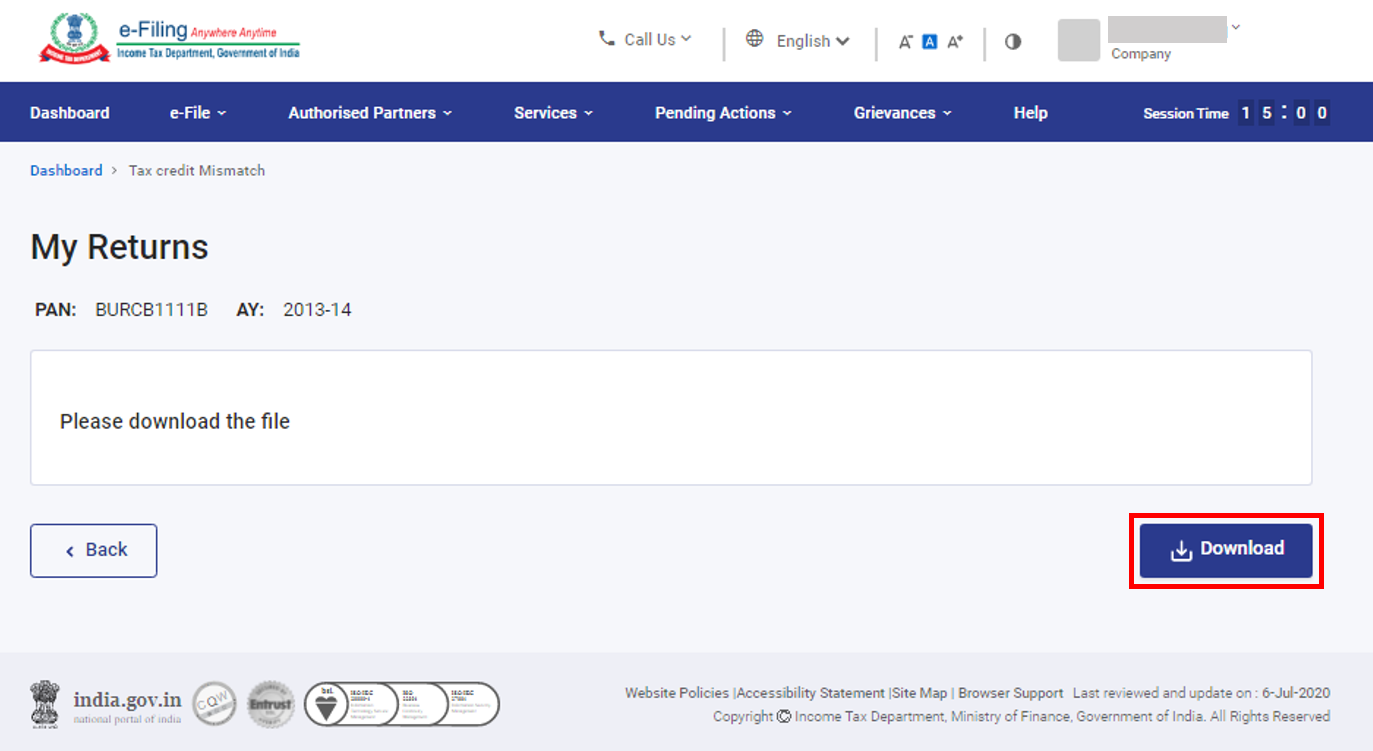The image size is (1373, 751).
Task: Open the Authorised Partners menu
Action: [370, 113]
